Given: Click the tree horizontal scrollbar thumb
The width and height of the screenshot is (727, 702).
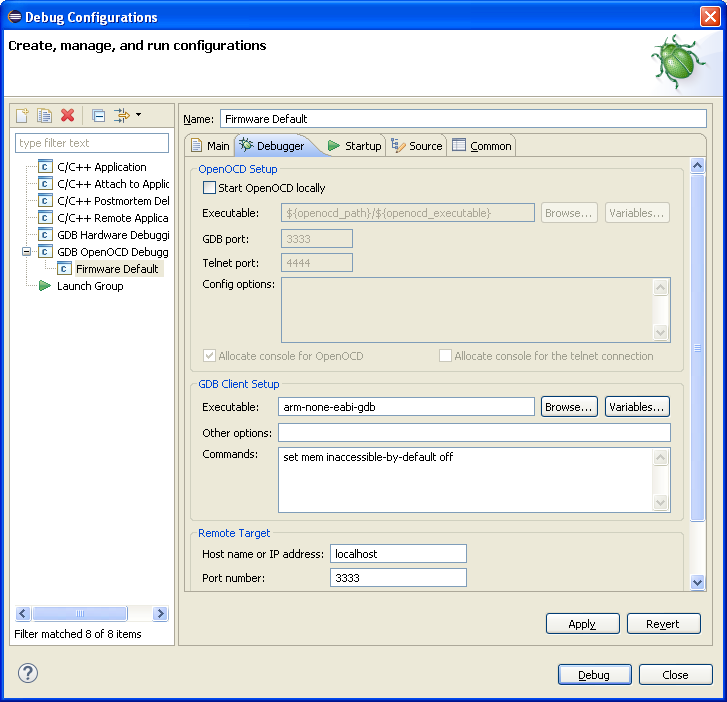Looking at the screenshot, I should [80, 613].
